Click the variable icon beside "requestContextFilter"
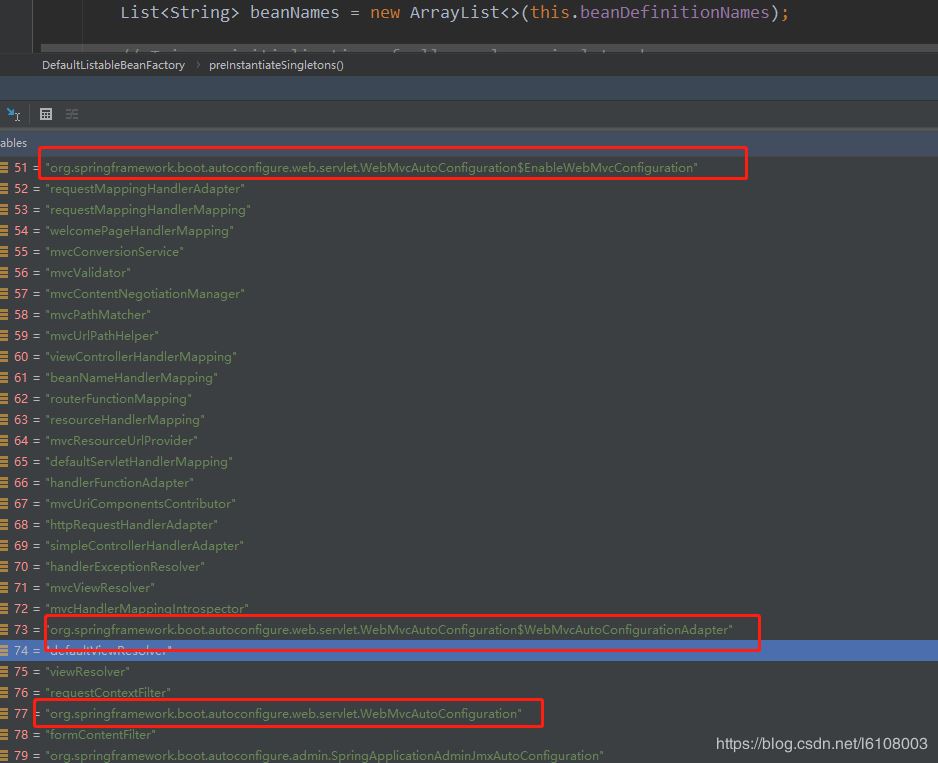Screen dimensions: 938x763 6,692
